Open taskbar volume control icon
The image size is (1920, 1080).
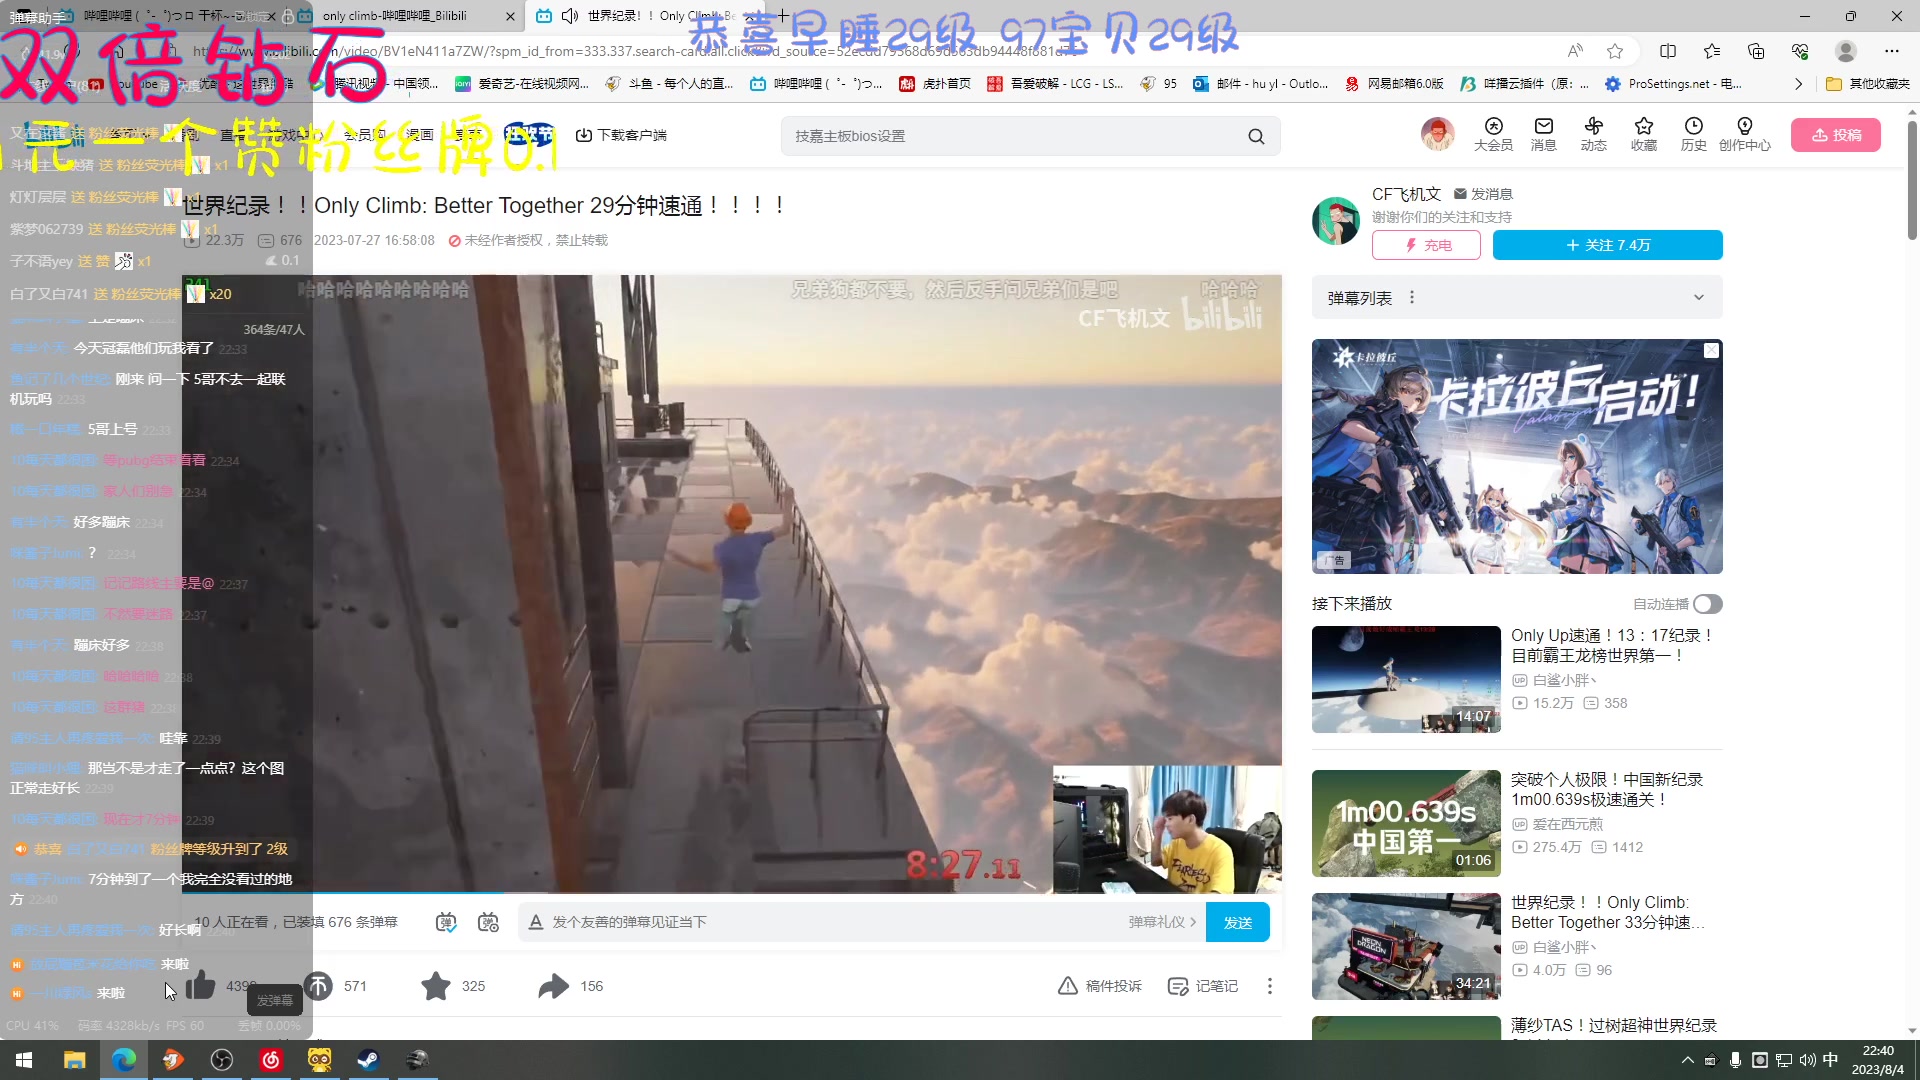(x=1807, y=1060)
